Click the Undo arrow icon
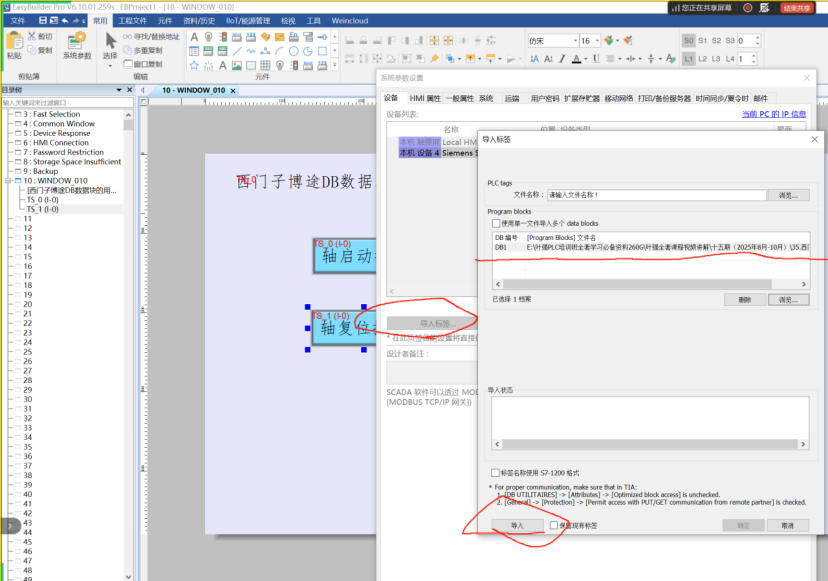This screenshot has height=581, width=828. pyautogui.click(x=65, y=21)
